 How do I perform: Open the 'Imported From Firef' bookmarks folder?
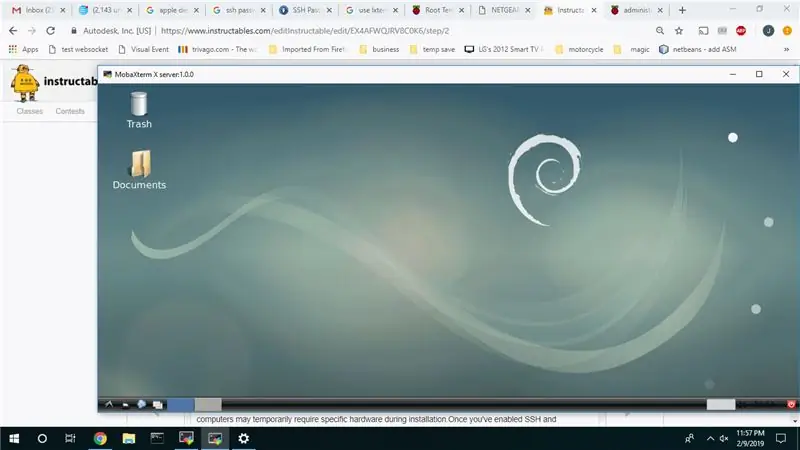click(308, 49)
